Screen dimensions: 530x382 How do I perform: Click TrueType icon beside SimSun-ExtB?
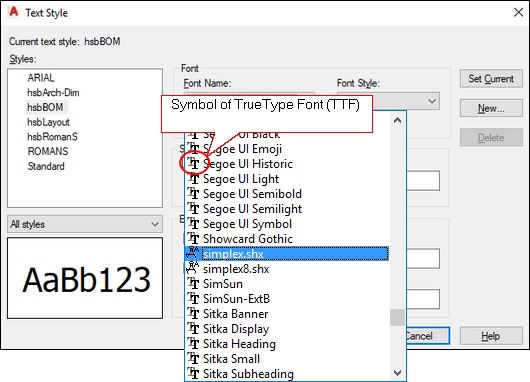(193, 299)
